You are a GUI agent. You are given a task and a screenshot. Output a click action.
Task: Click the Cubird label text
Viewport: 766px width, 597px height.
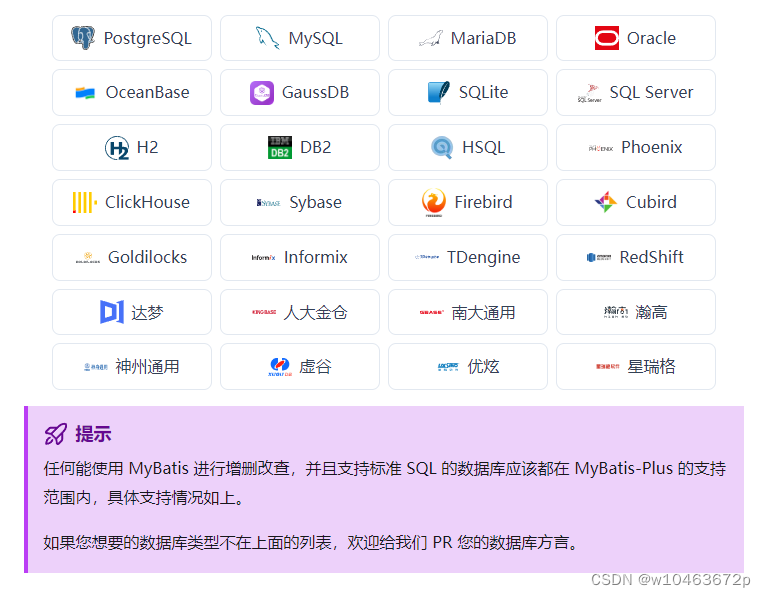652,202
